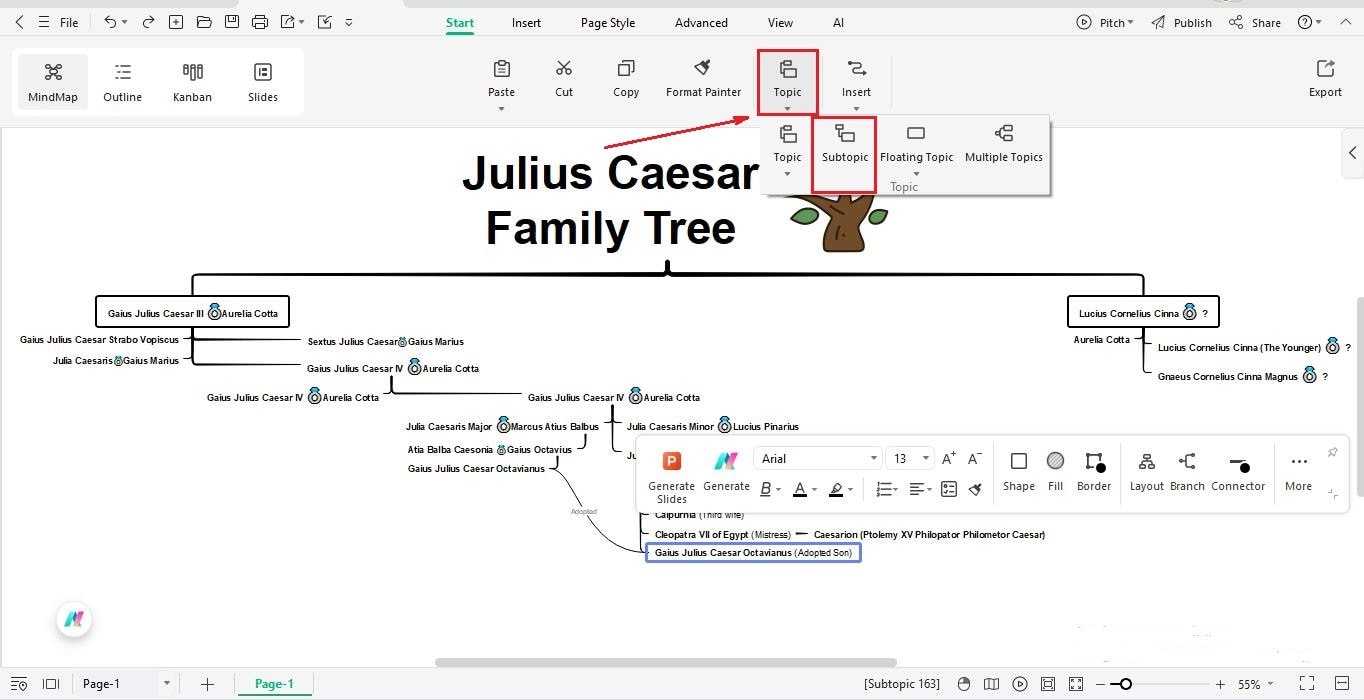
Task: Open the font size 13 dropdown
Action: [911, 458]
